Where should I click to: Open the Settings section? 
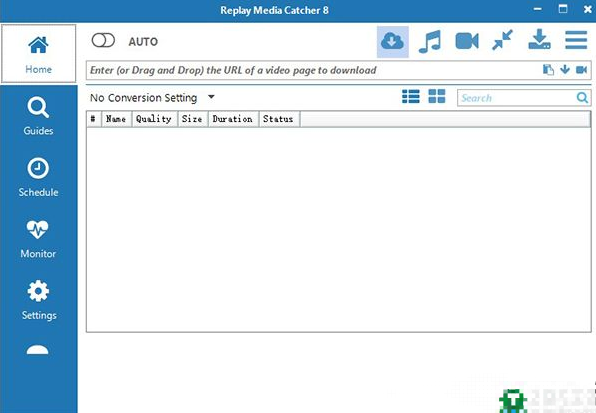(38, 301)
